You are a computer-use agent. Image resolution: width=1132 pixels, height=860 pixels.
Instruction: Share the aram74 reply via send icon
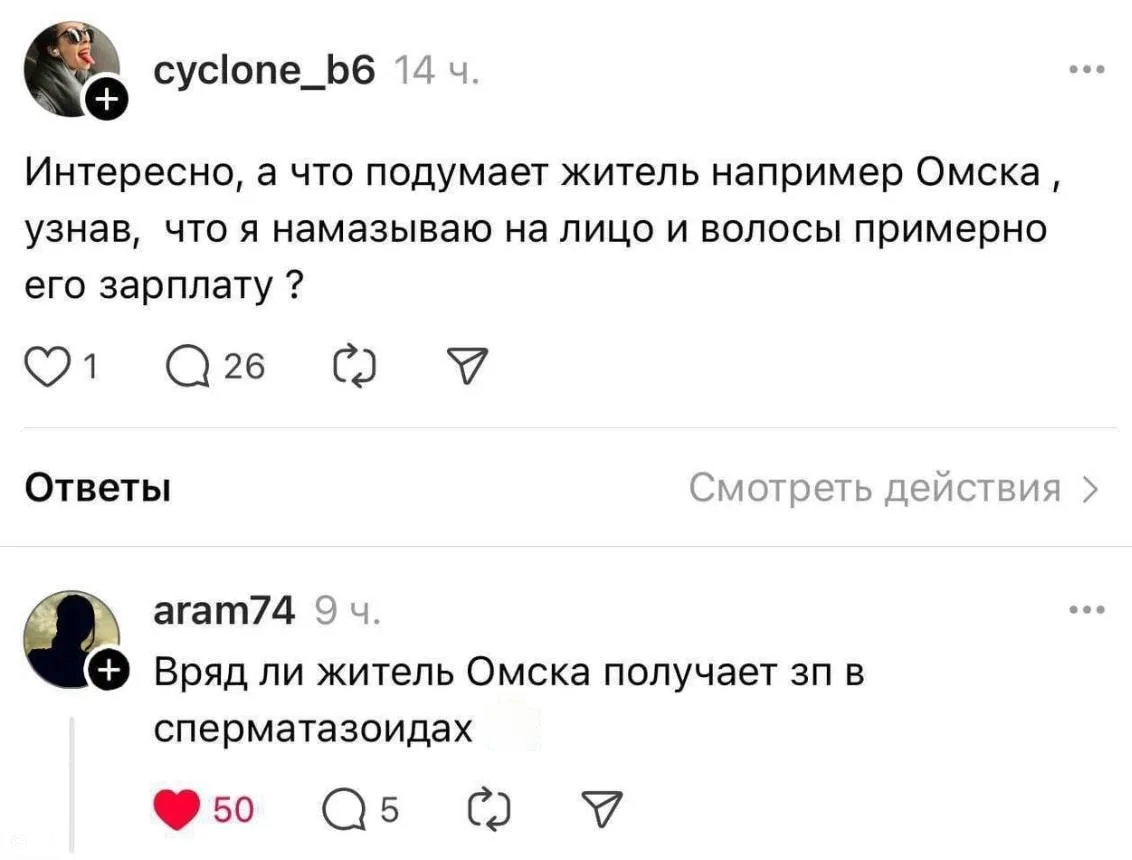tap(602, 809)
